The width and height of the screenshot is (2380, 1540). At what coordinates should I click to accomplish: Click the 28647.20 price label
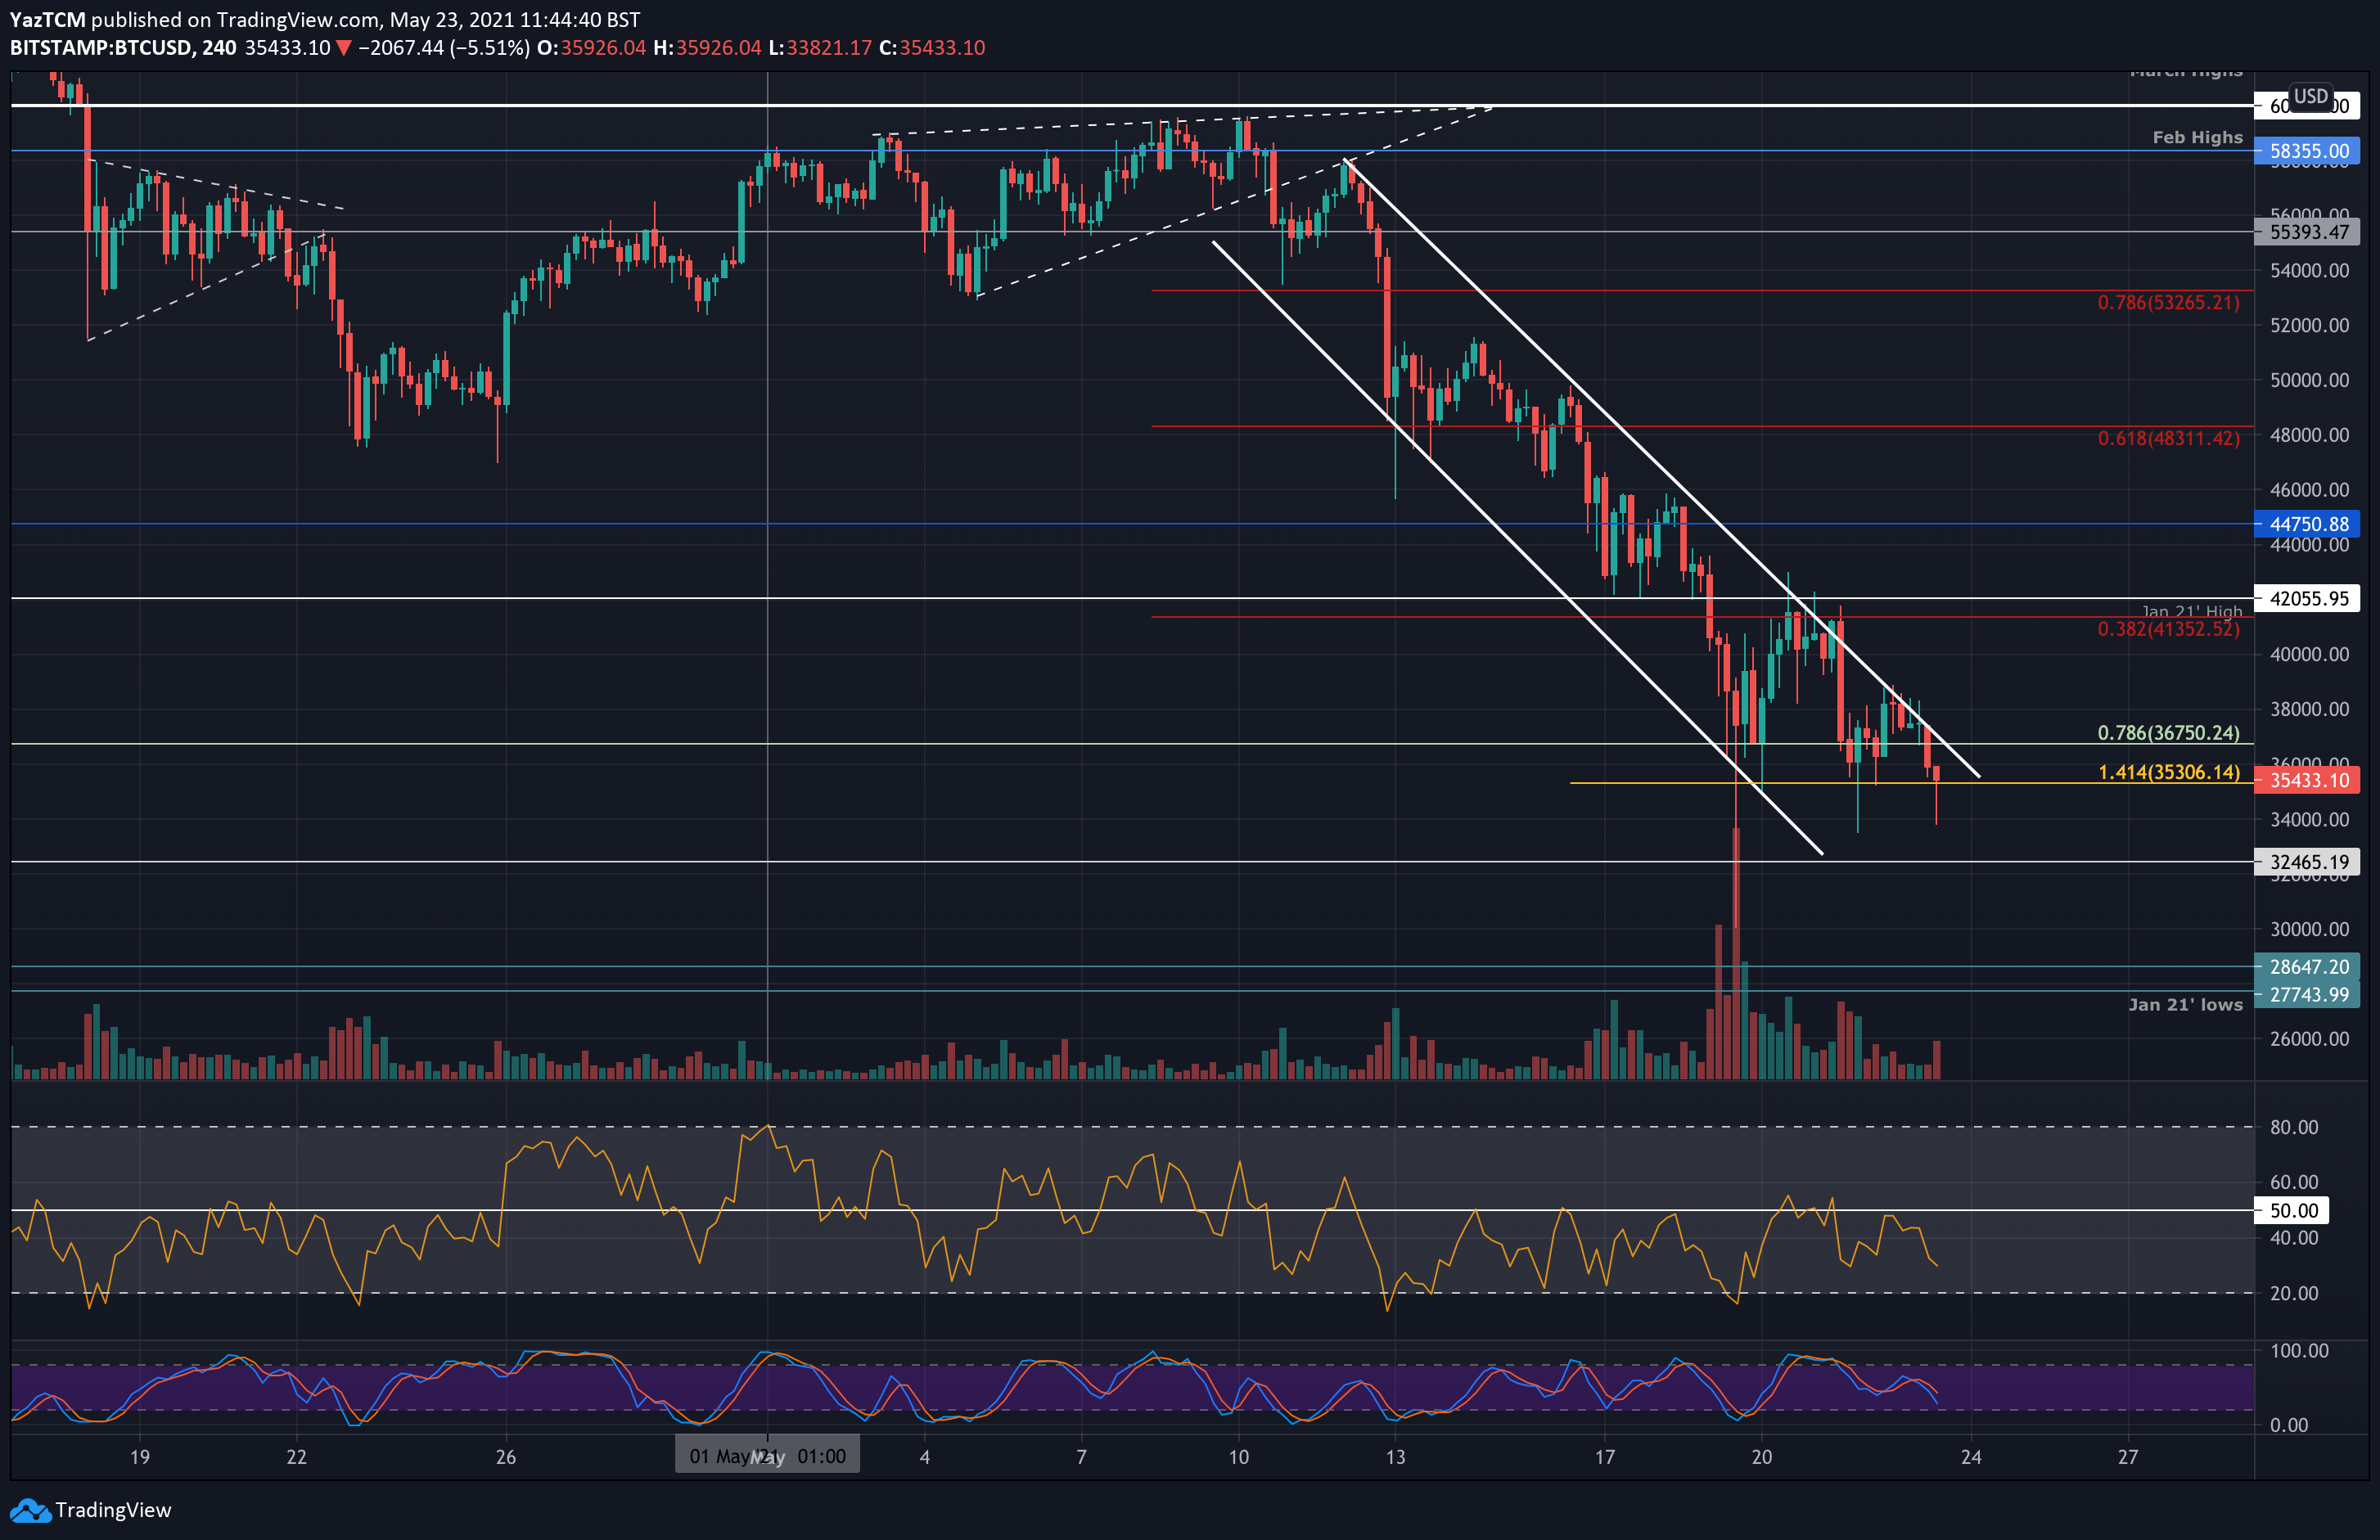(2307, 967)
